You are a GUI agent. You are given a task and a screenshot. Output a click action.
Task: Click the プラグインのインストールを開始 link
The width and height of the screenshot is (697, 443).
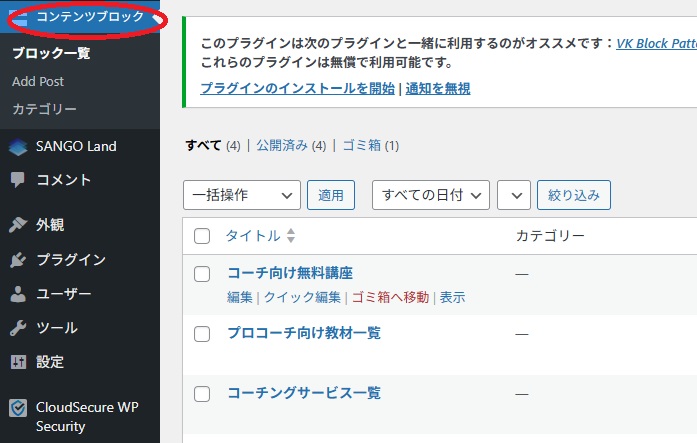(x=297, y=88)
